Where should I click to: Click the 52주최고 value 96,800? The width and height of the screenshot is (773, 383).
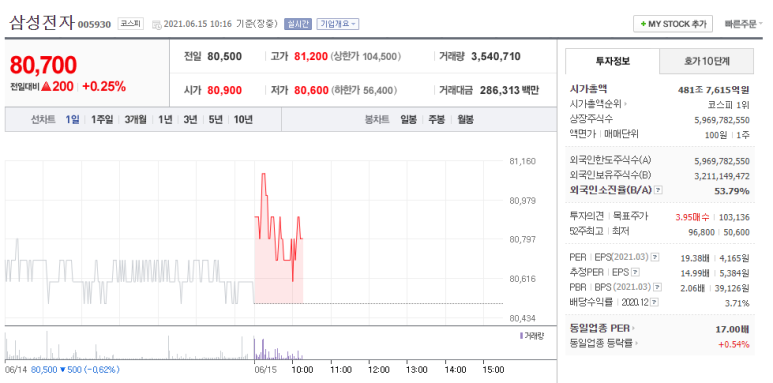[x=702, y=232]
